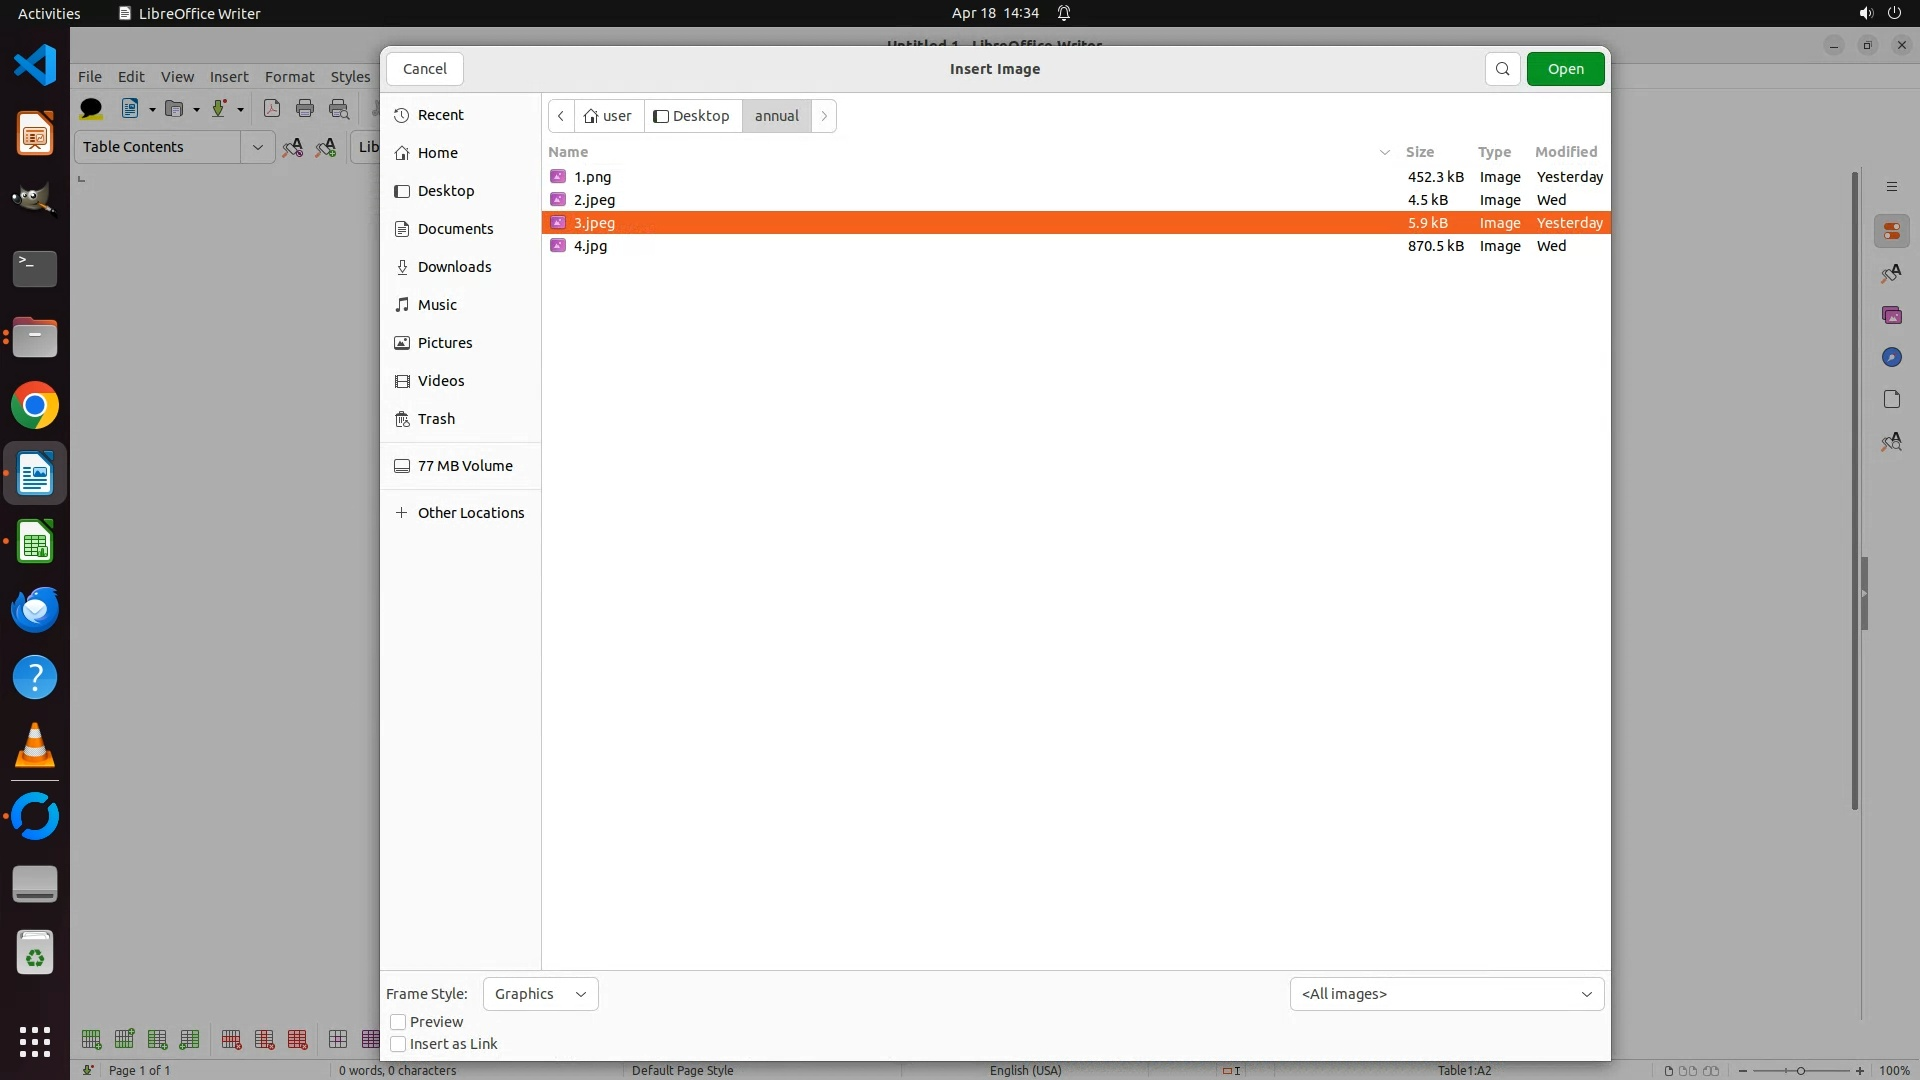This screenshot has width=1920, height=1080.
Task: Click the search icon in dialog header
Action: (x=1502, y=69)
